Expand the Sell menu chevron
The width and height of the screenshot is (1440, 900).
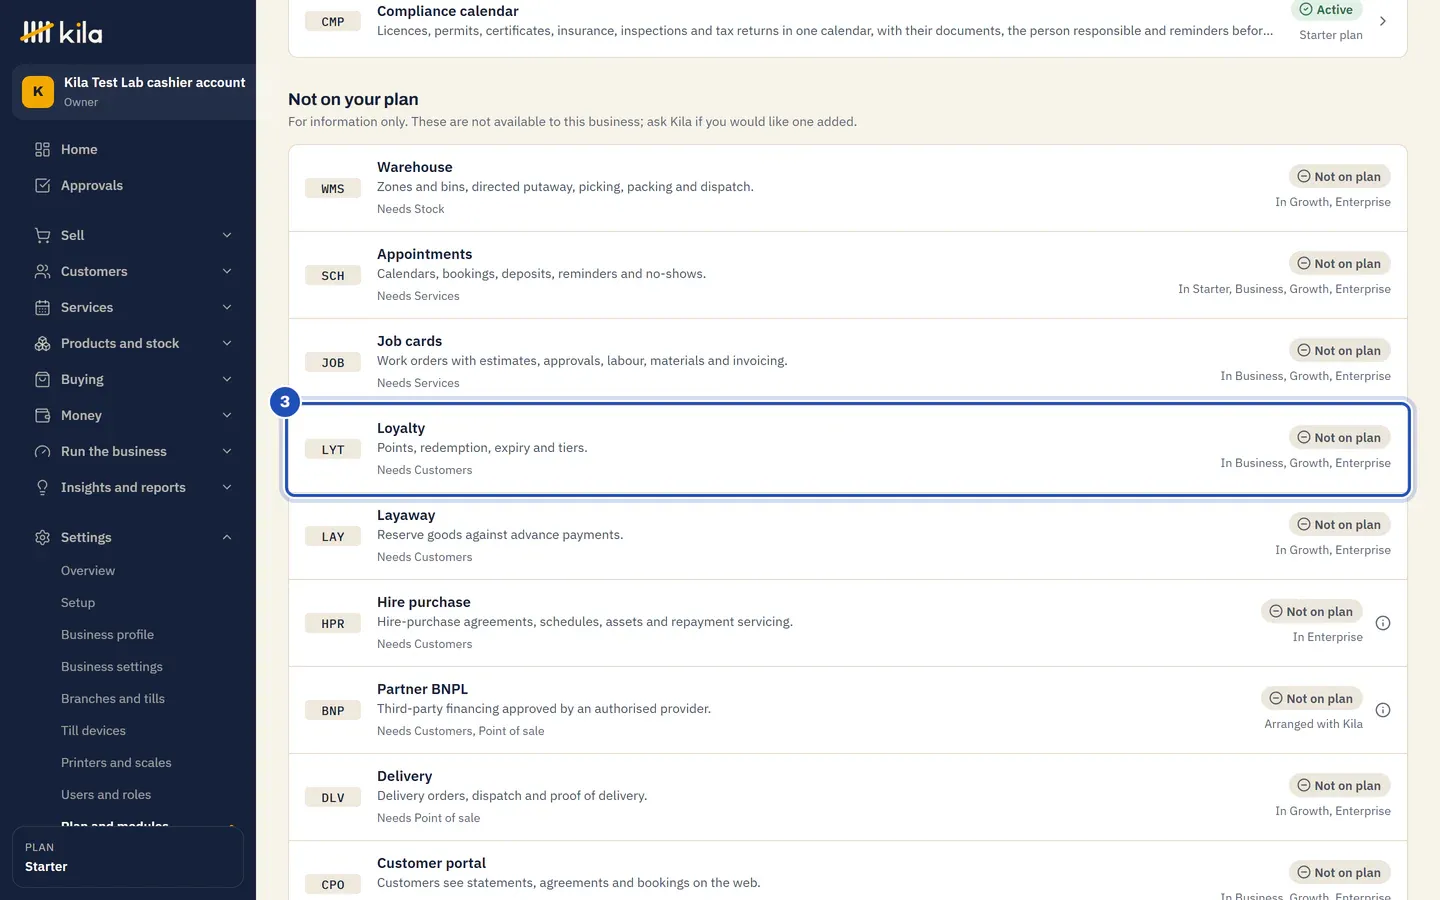(x=227, y=235)
